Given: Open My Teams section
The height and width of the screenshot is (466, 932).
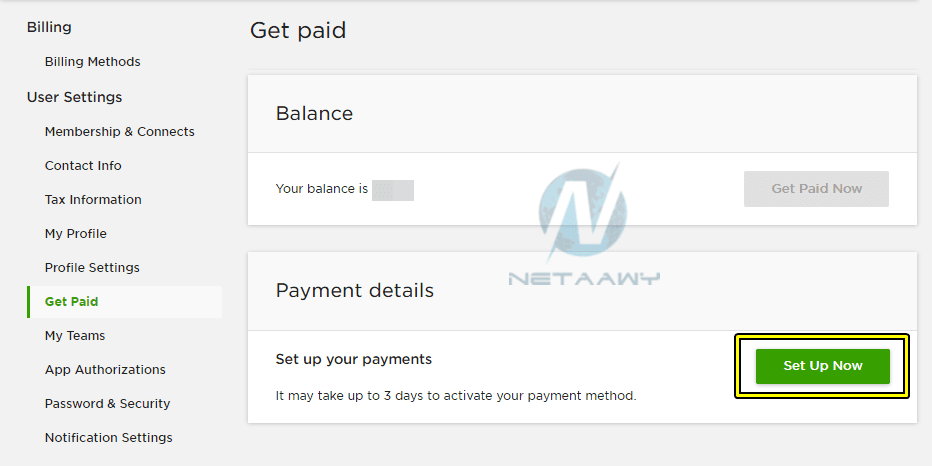Looking at the screenshot, I should (75, 336).
